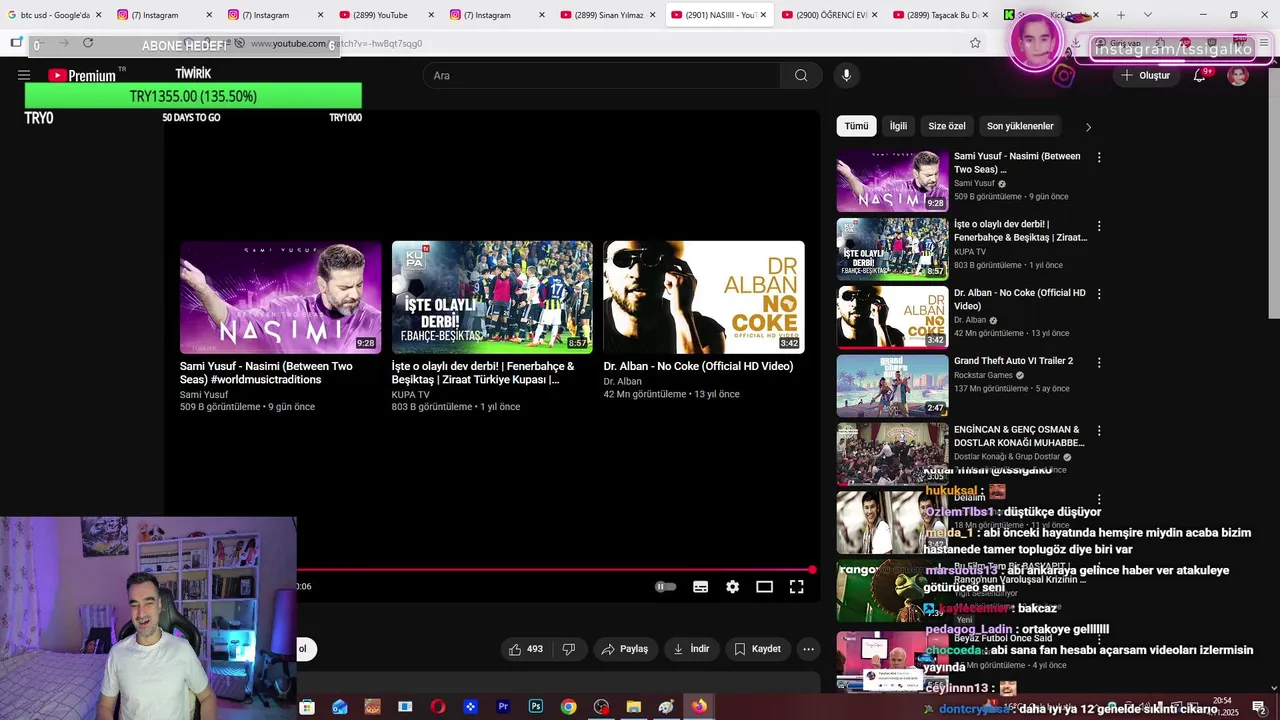Image resolution: width=1280 pixels, height=720 pixels.
Task: Save video with the Kaydet button
Action: pos(757,649)
